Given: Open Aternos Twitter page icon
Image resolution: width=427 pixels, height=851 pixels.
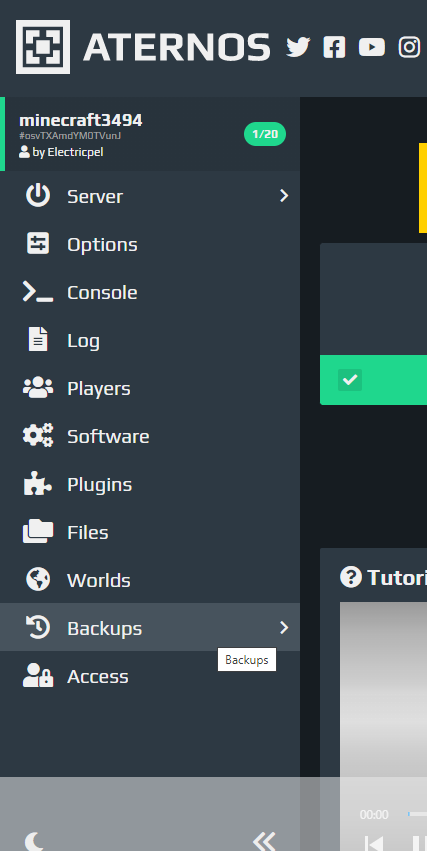Looking at the screenshot, I should 298,47.
